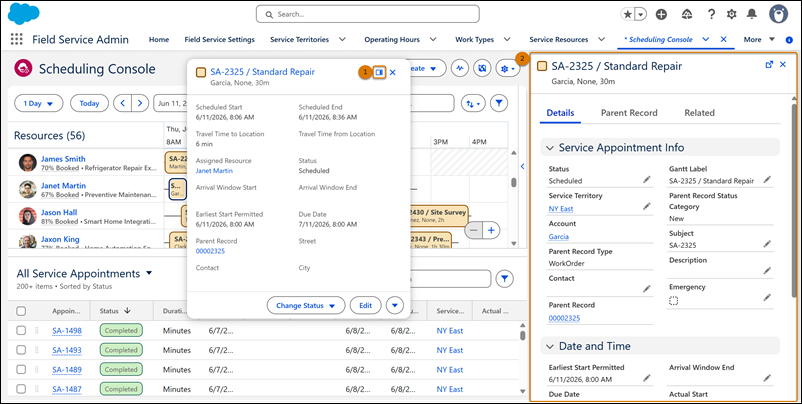Check the SA-1493 row checkbox

coord(21,350)
